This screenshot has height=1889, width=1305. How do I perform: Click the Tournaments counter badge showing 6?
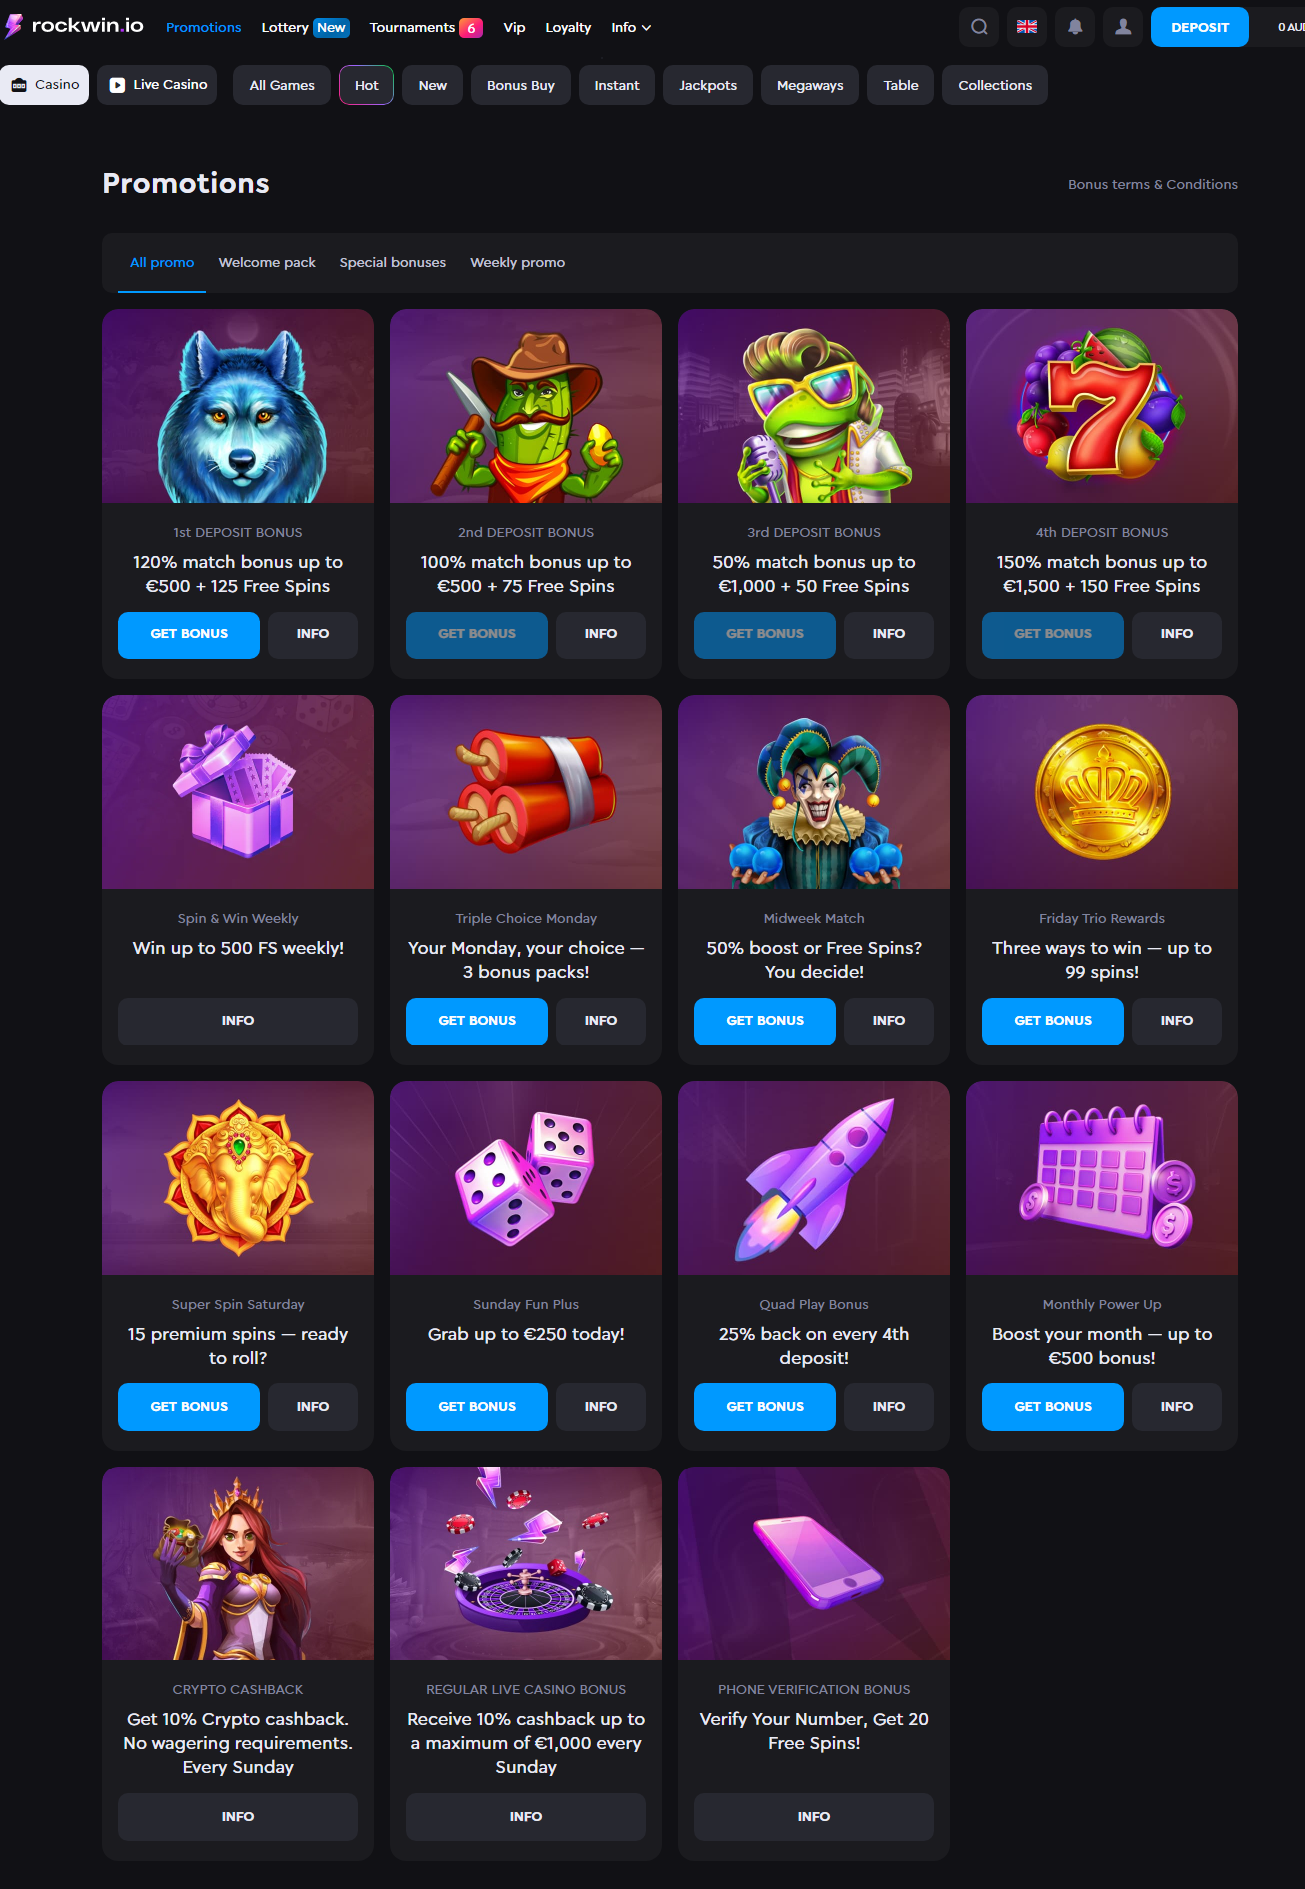point(471,28)
